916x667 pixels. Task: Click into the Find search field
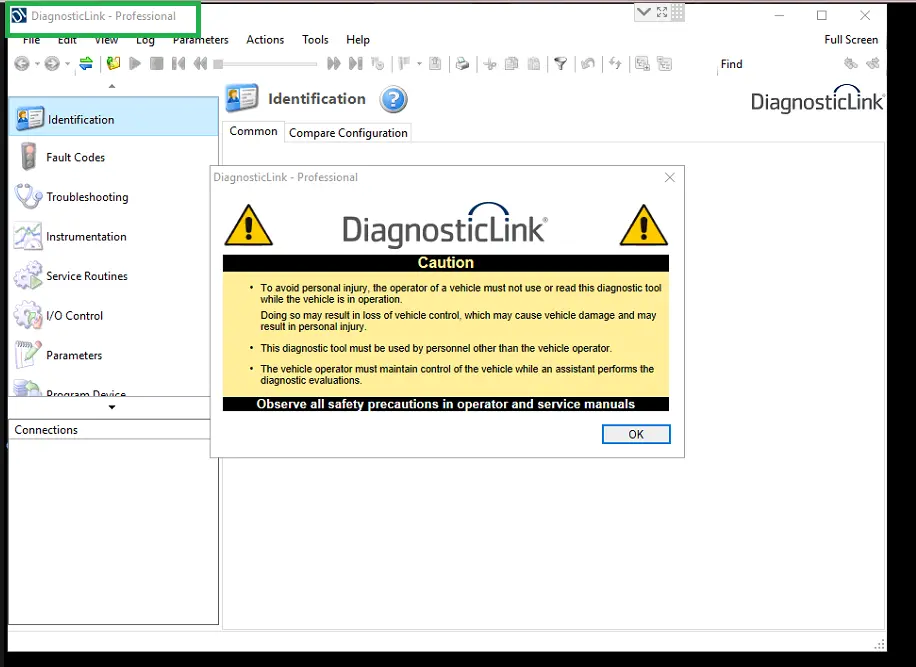(x=792, y=64)
